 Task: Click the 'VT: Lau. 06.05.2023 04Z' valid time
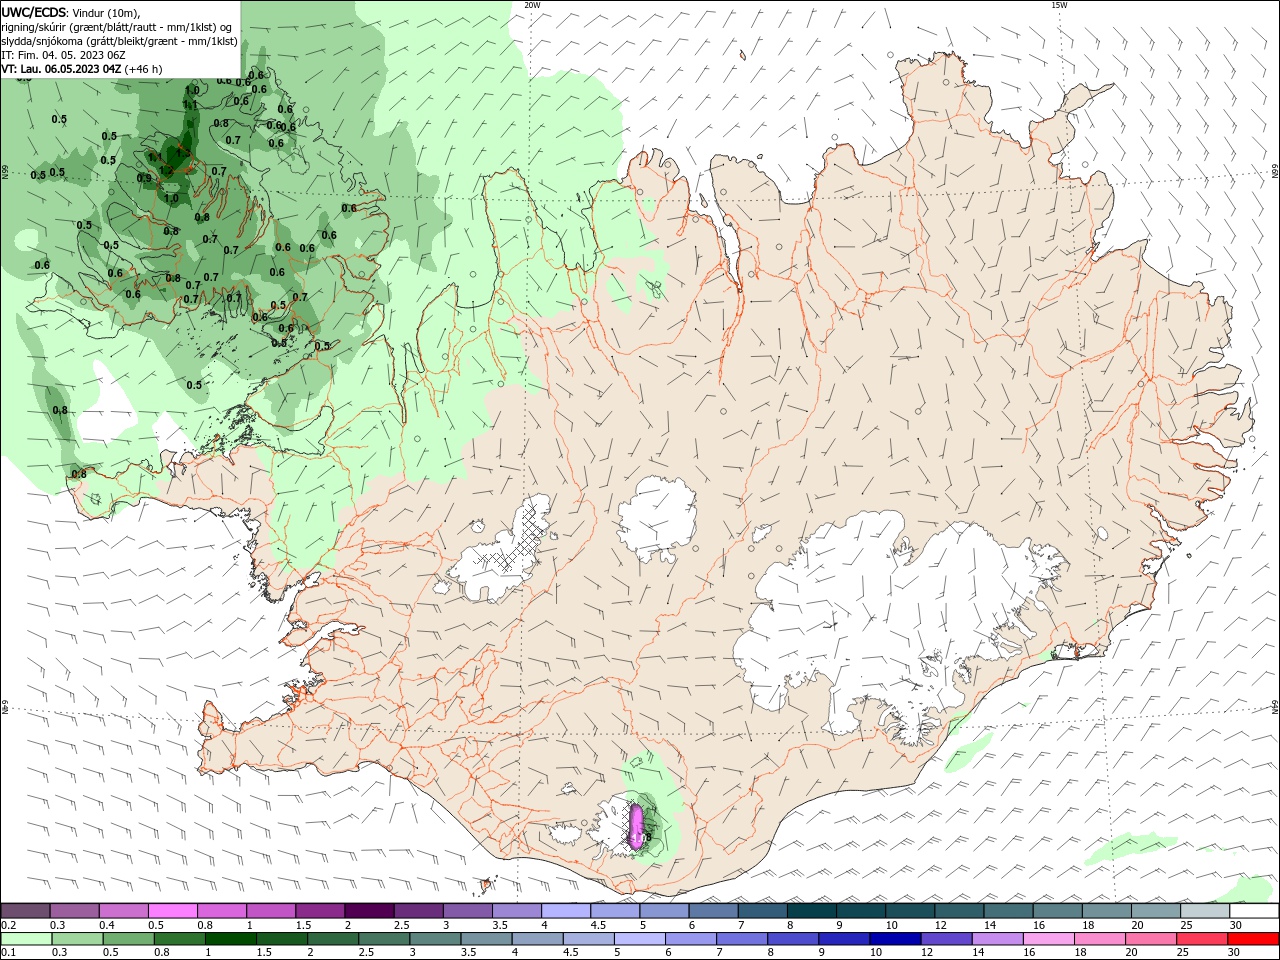click(x=62, y=69)
